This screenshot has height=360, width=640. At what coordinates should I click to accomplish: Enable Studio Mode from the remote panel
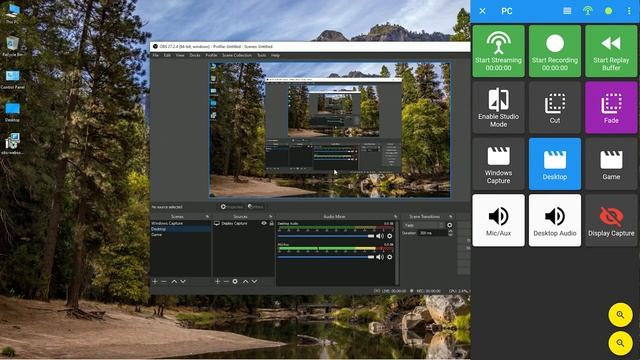(x=498, y=107)
